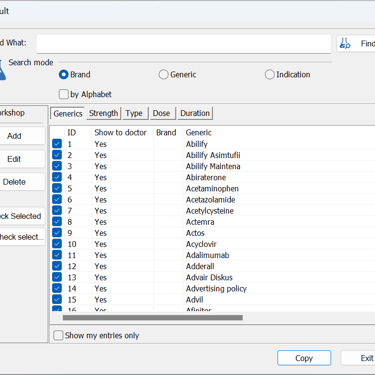Click the Find button
This screenshot has height=375, width=375.
pos(356,44)
